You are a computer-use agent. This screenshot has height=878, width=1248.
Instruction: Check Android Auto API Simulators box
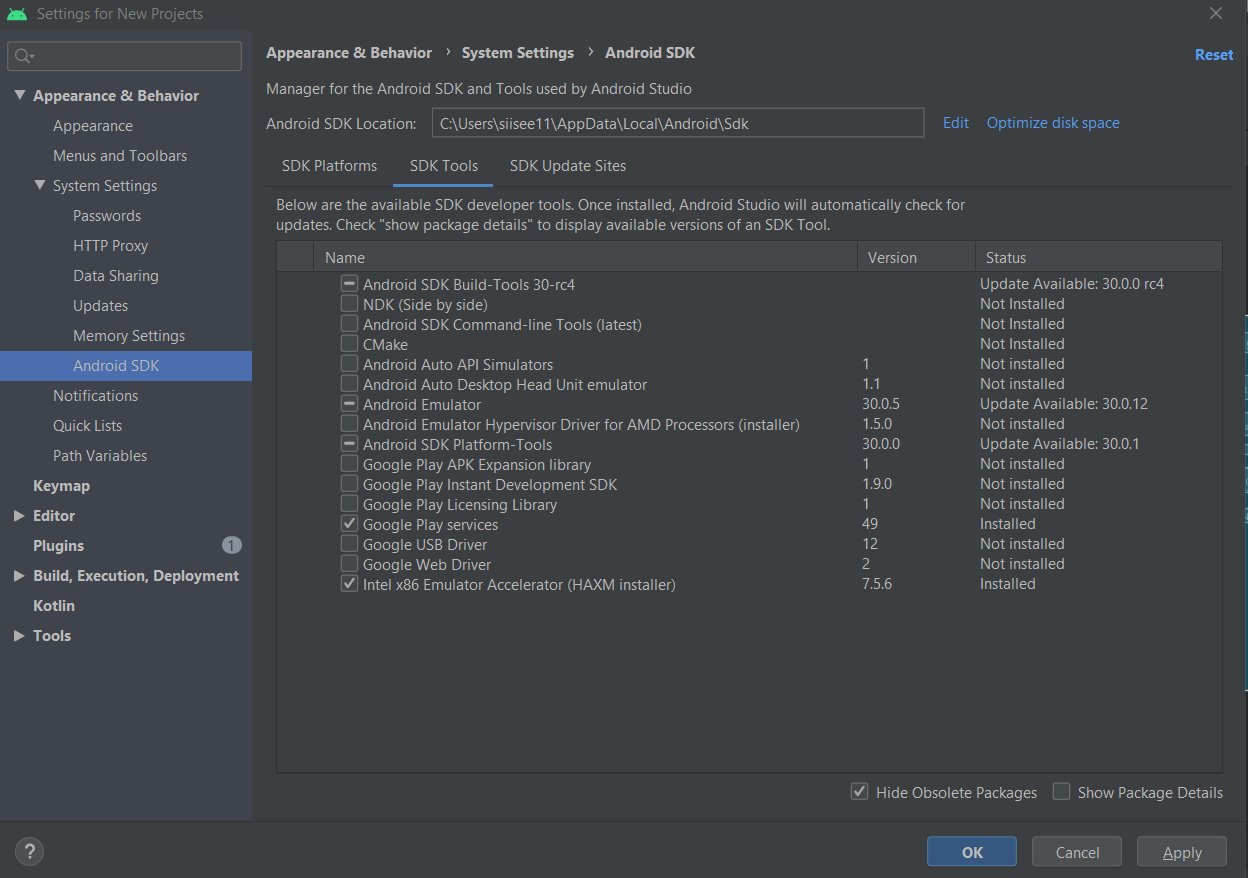tap(349, 364)
